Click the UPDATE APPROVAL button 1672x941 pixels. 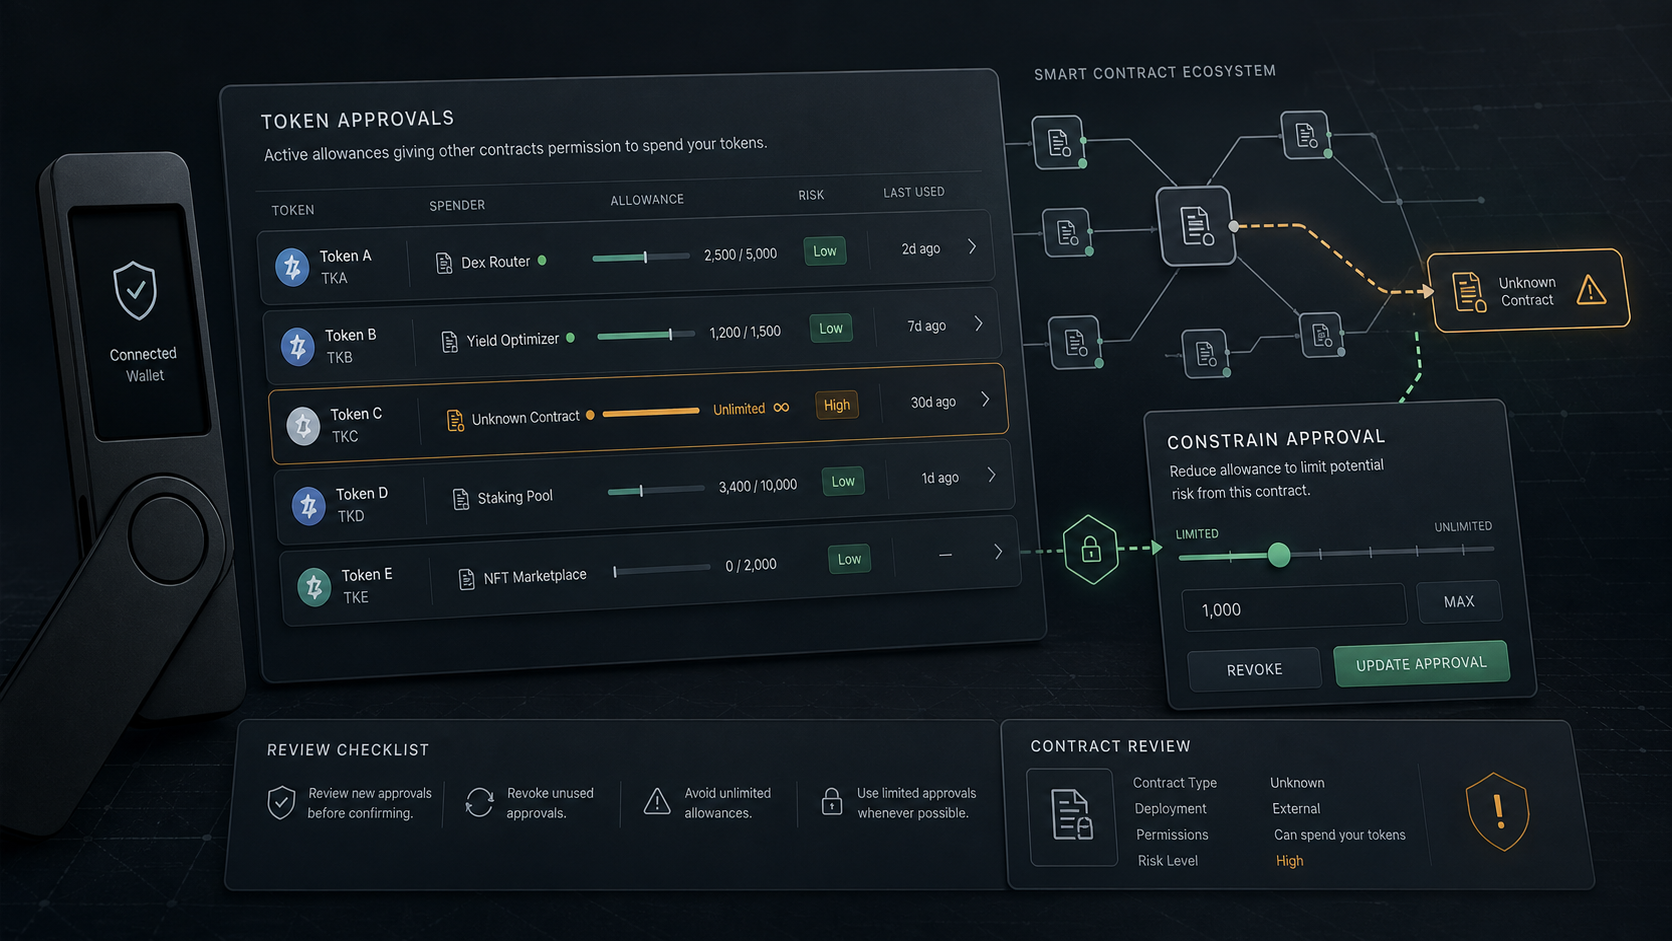(1421, 664)
